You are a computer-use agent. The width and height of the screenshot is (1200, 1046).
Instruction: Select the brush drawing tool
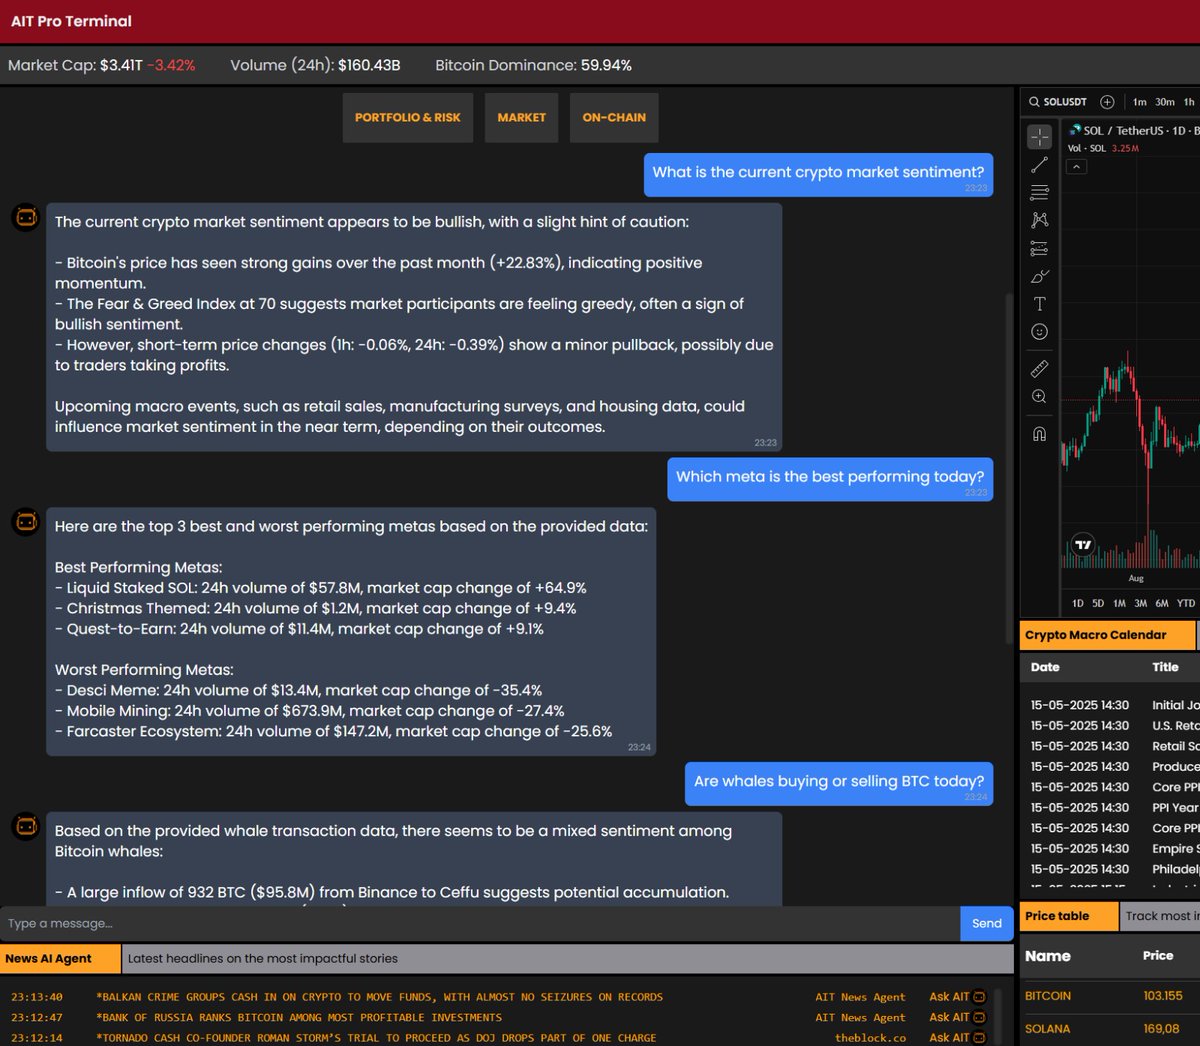(x=1040, y=276)
